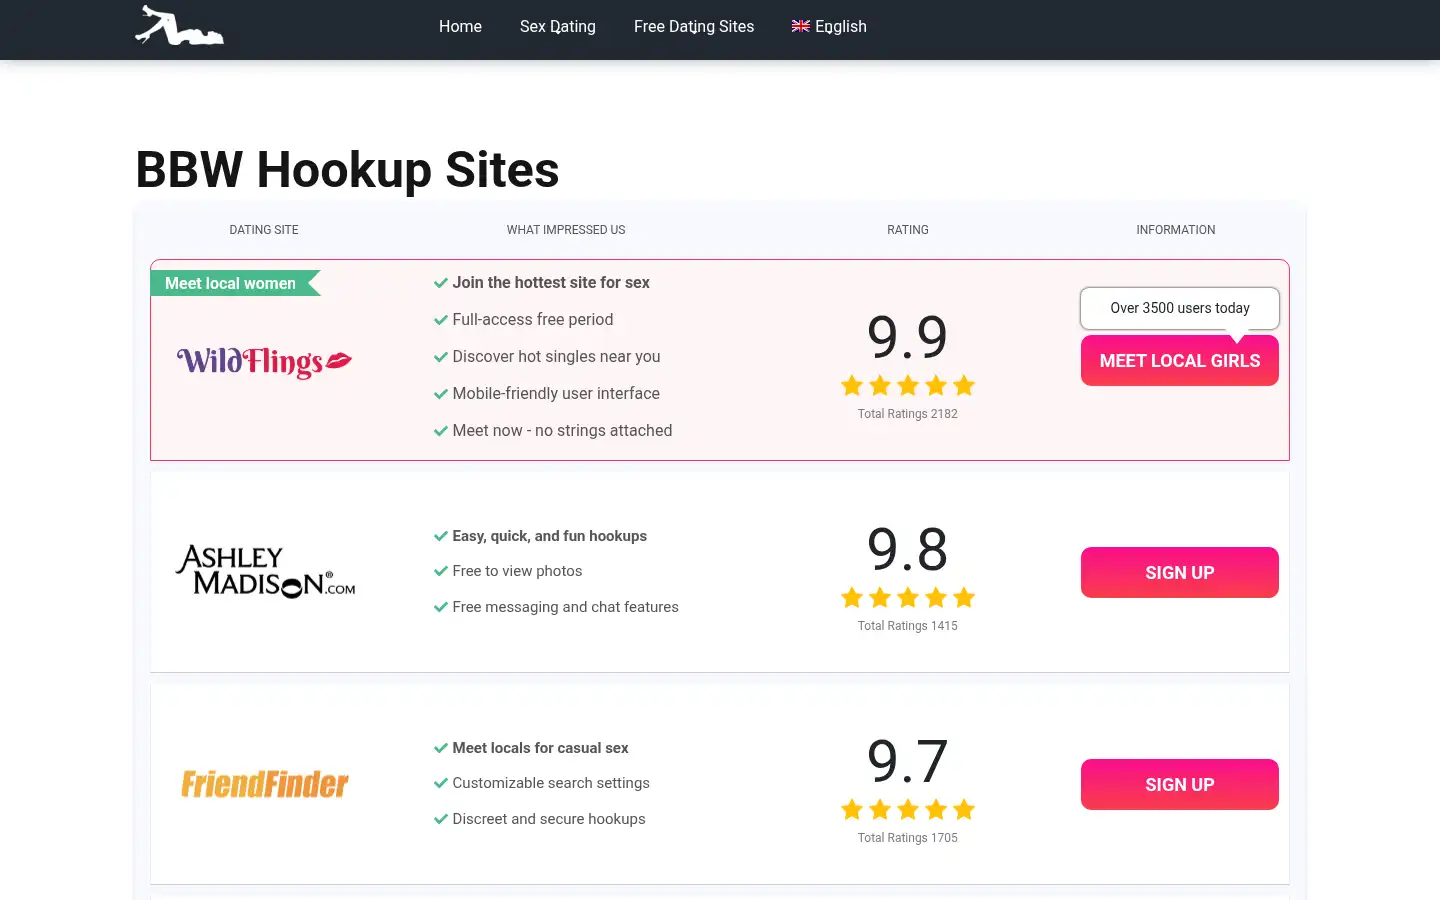Click the WildFlings logo

click(x=264, y=361)
